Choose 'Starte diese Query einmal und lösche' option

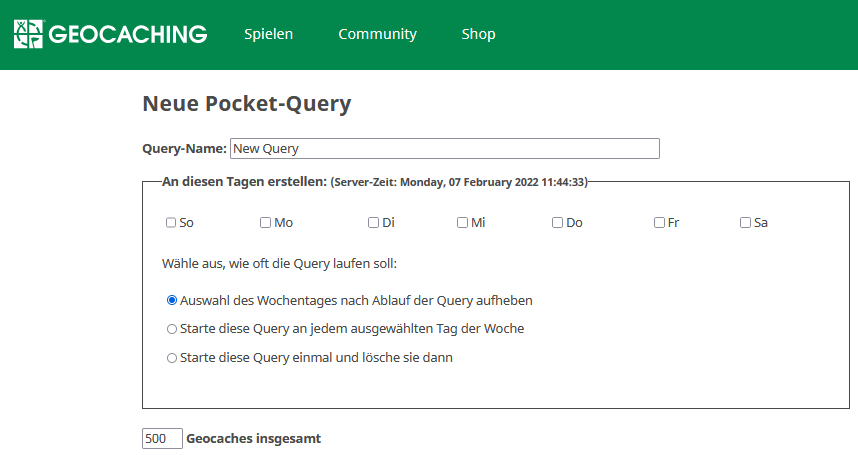(x=172, y=358)
